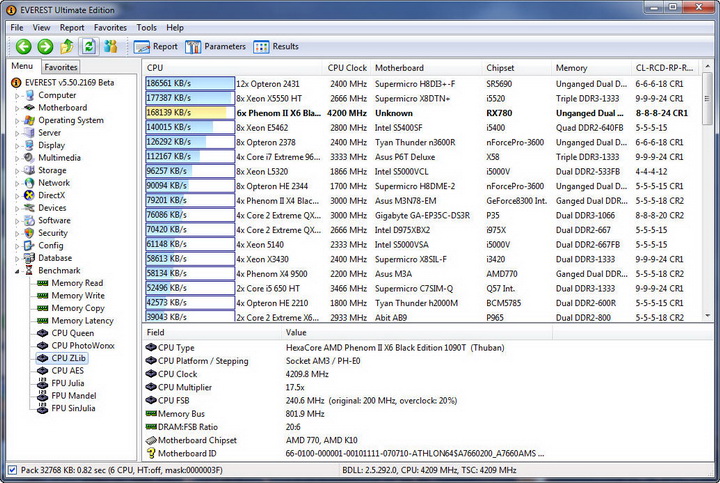Select the Multimedia tree icon

point(30,157)
